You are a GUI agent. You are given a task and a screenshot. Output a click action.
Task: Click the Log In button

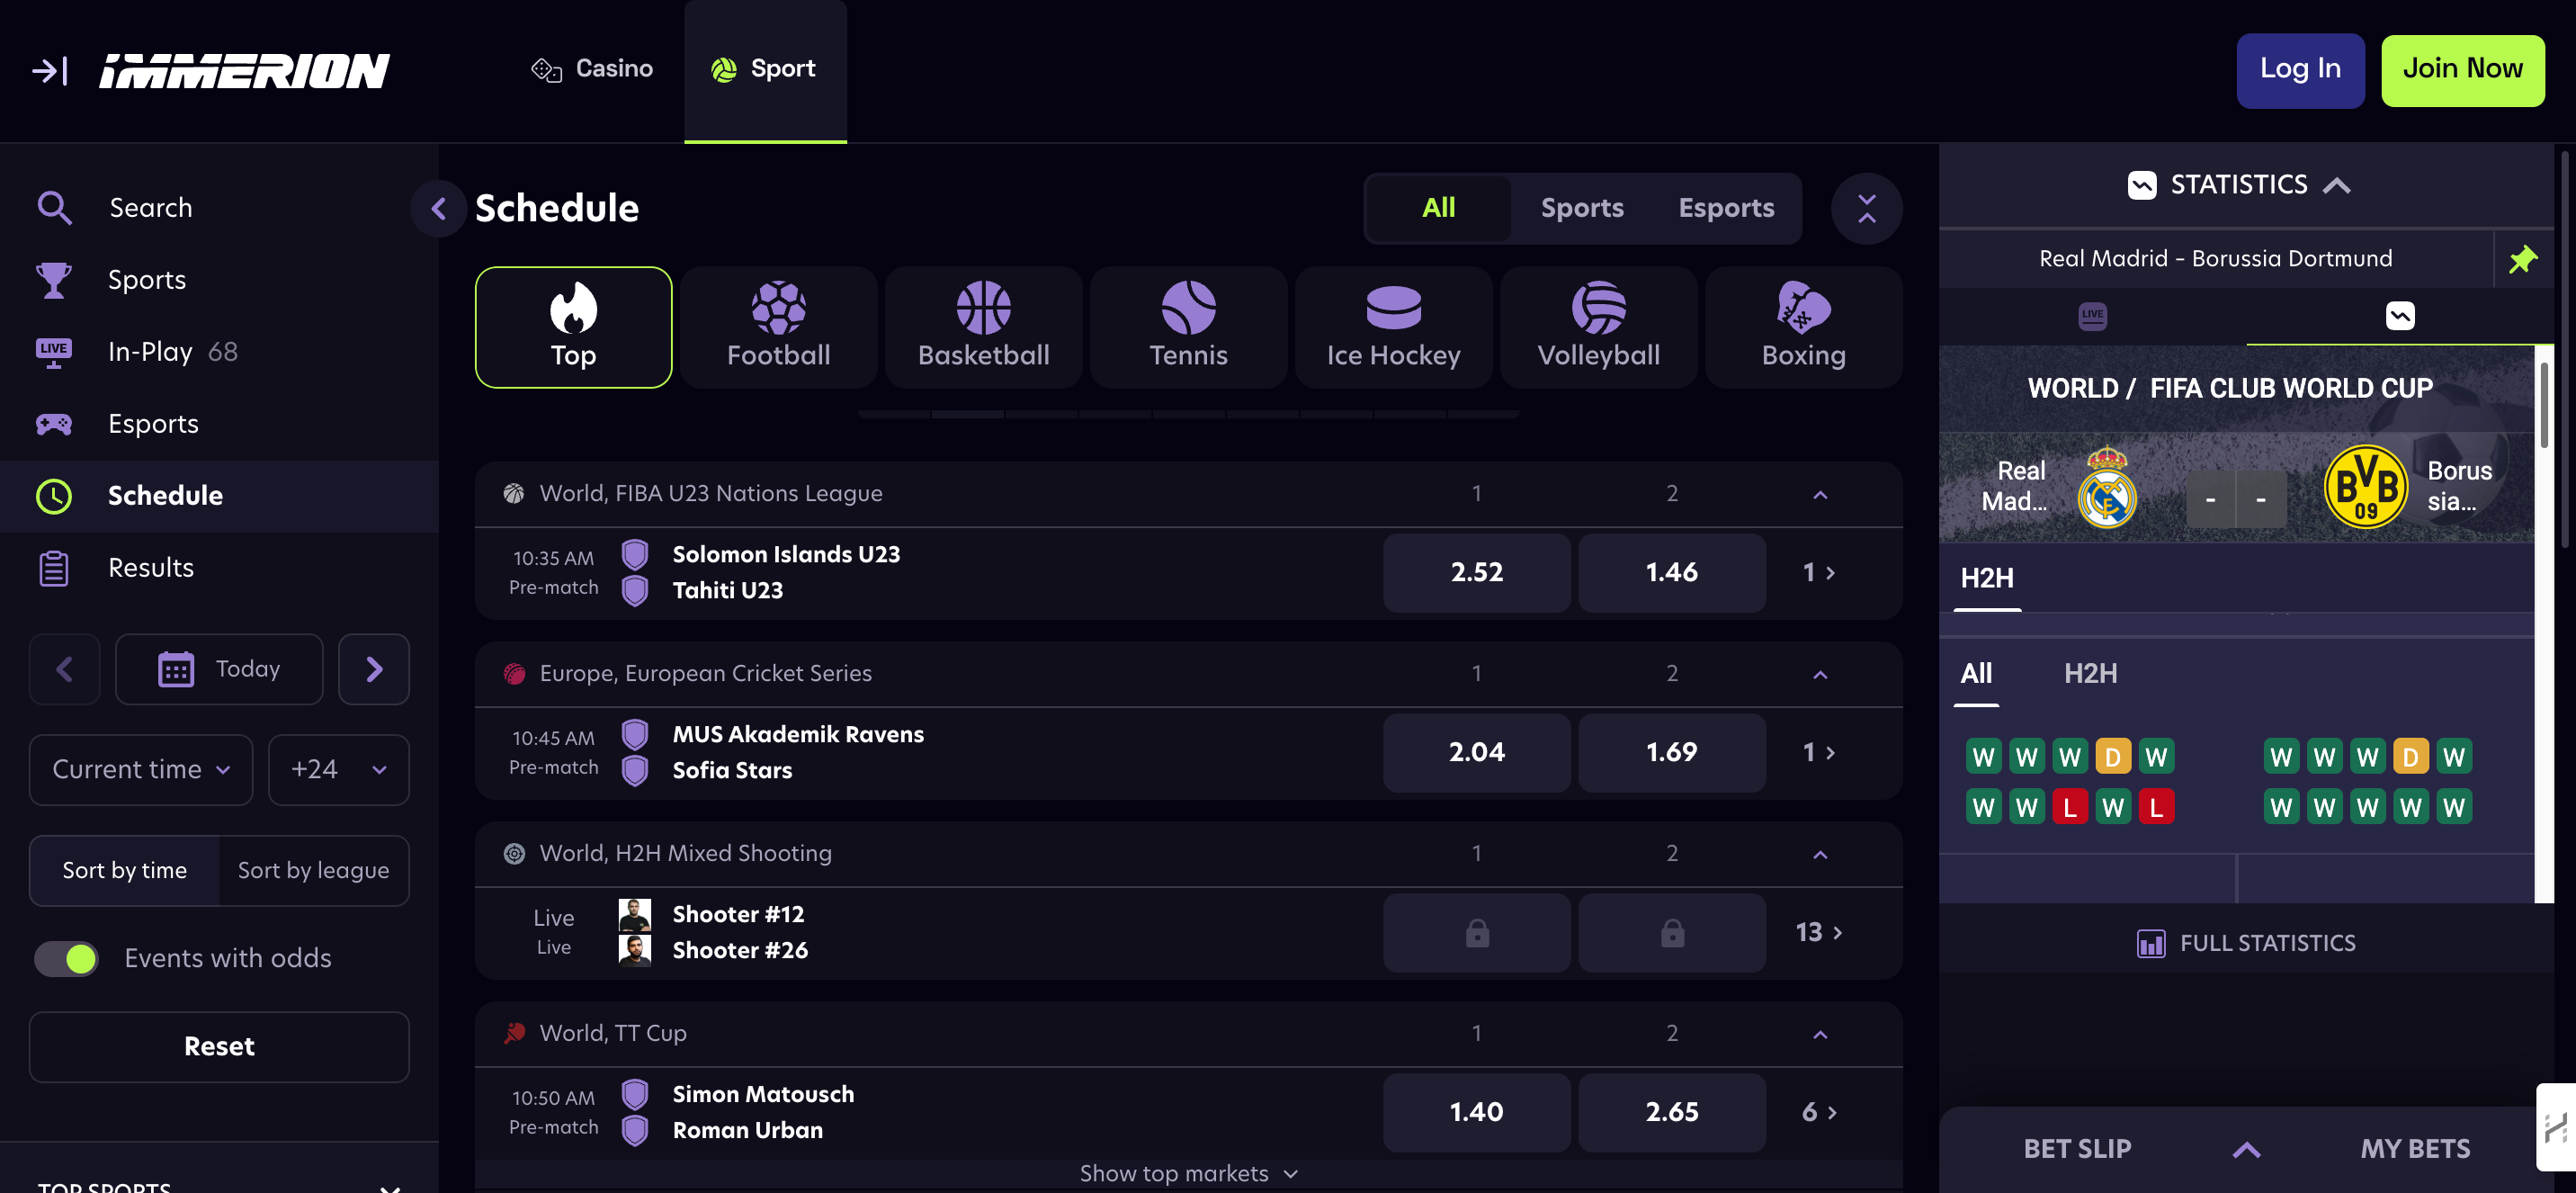coord(2300,70)
